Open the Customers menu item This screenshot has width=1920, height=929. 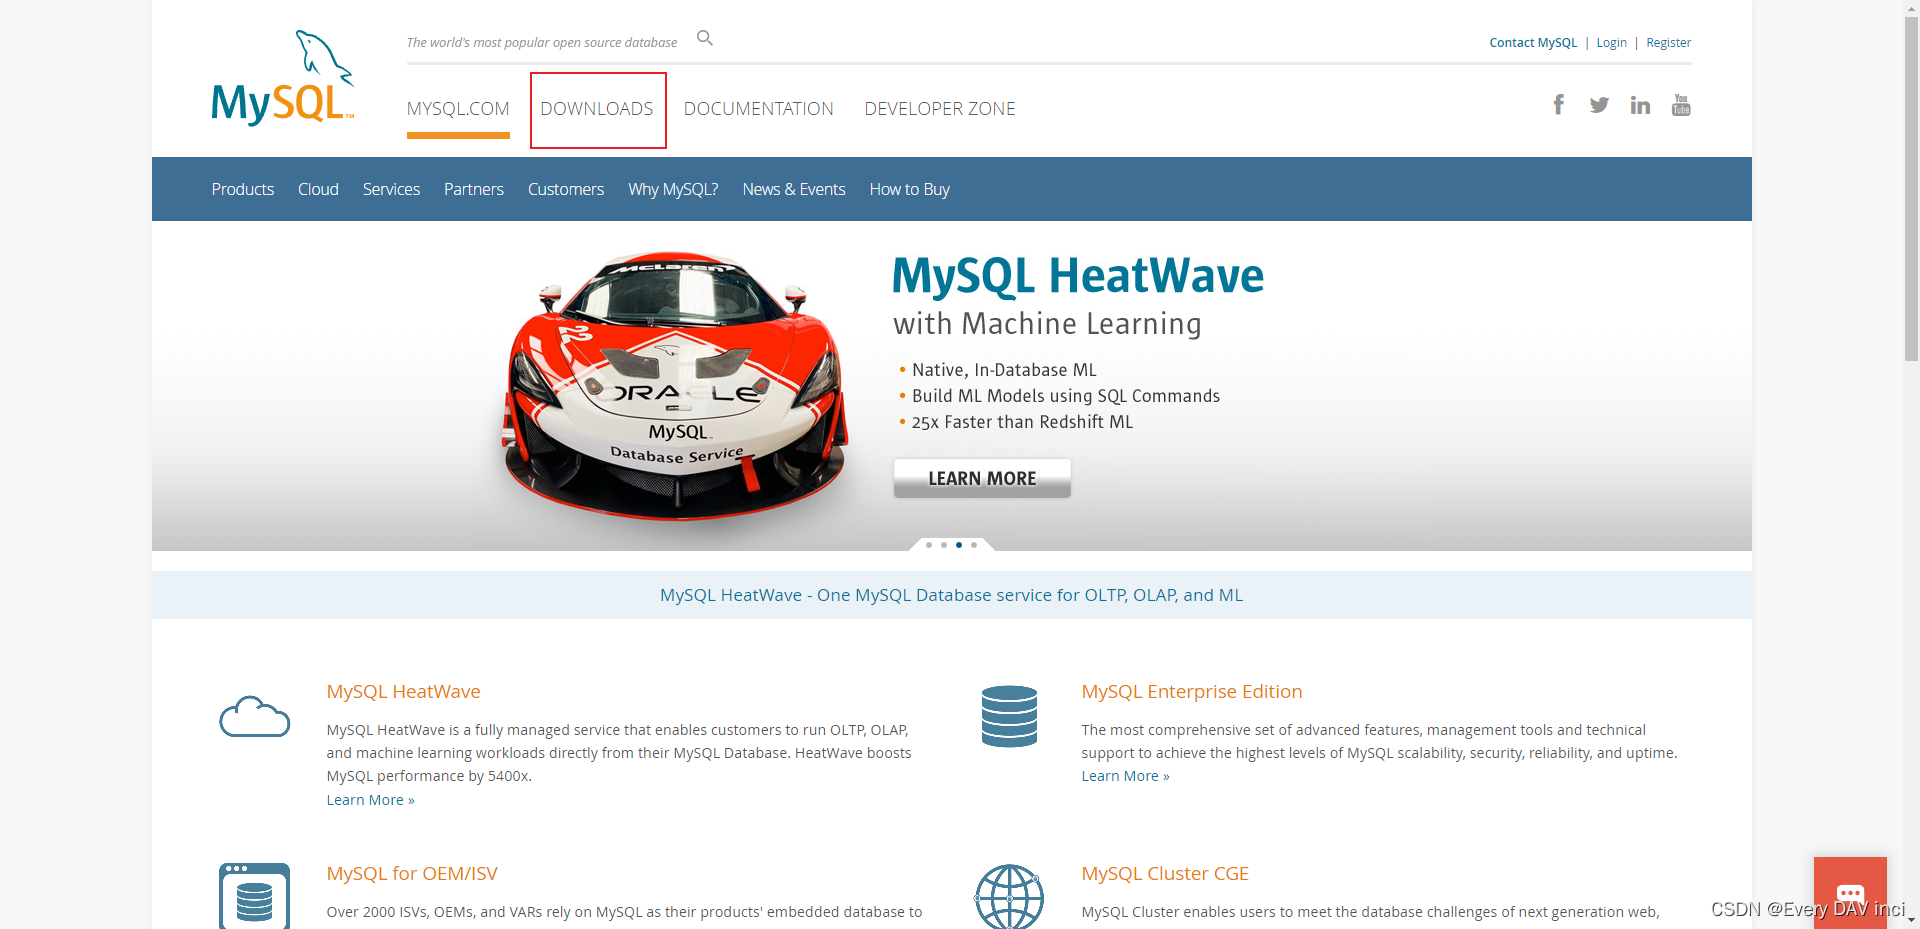coord(566,189)
